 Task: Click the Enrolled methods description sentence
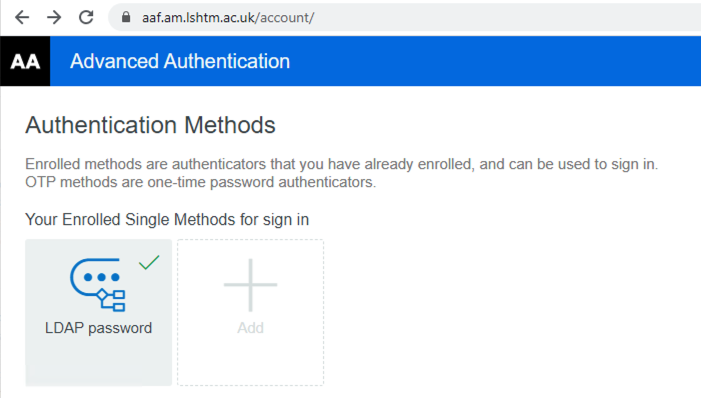pos(342,164)
